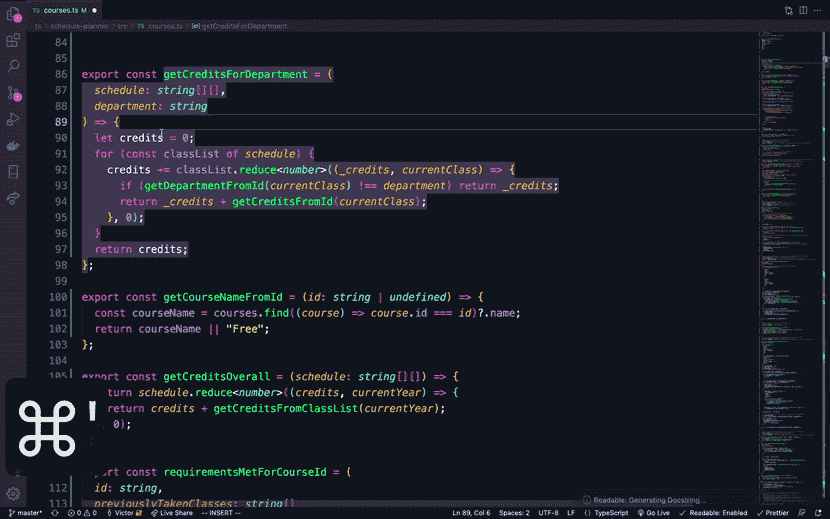
Task: Click 'Ln 89, Col 6' cursor position
Action: 471,513
